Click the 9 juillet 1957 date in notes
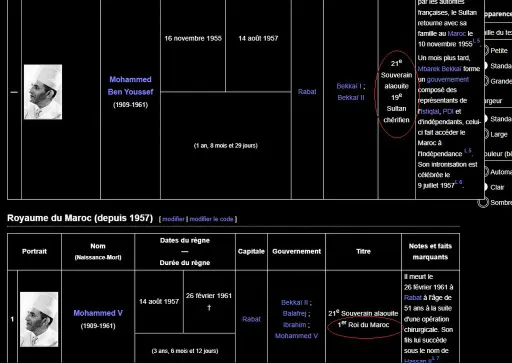This screenshot has height=363, width=512. (436, 186)
